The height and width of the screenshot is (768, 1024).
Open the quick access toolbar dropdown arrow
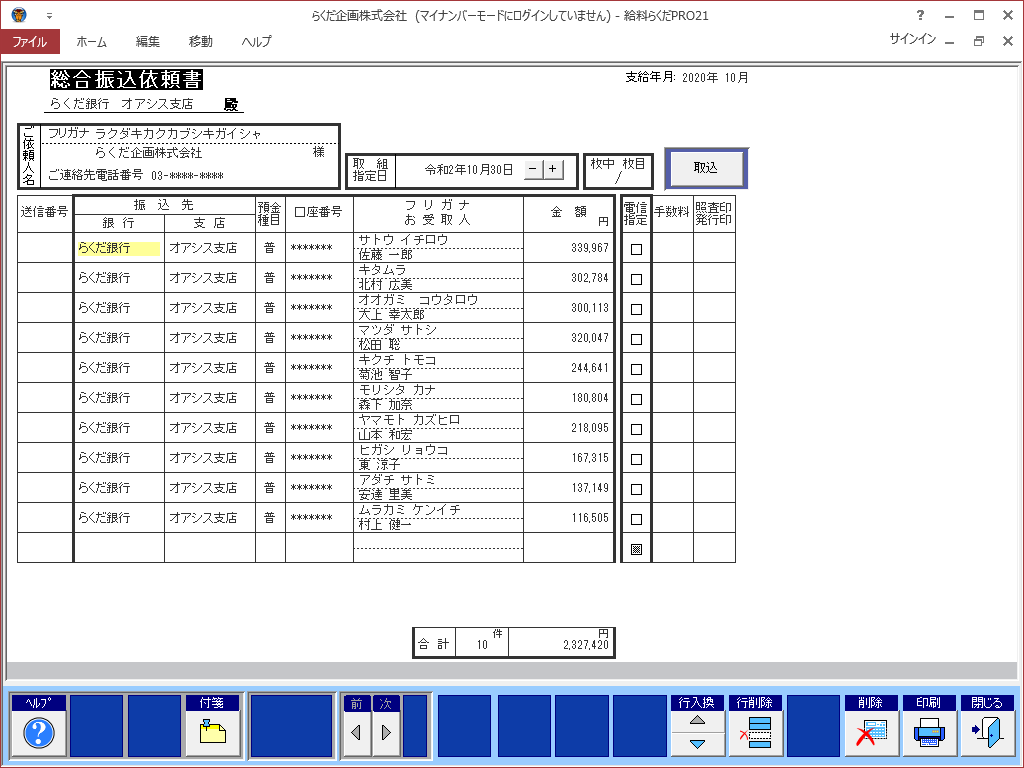[x=49, y=16]
